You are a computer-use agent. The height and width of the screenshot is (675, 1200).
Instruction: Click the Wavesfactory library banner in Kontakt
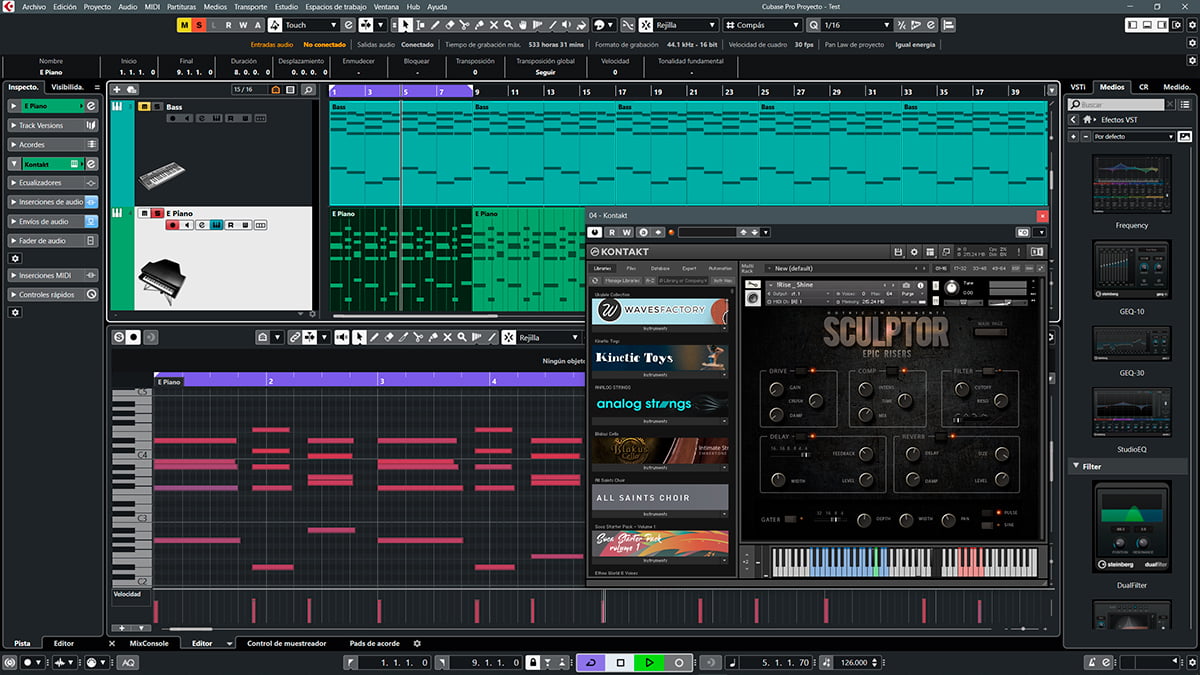pyautogui.click(x=659, y=310)
